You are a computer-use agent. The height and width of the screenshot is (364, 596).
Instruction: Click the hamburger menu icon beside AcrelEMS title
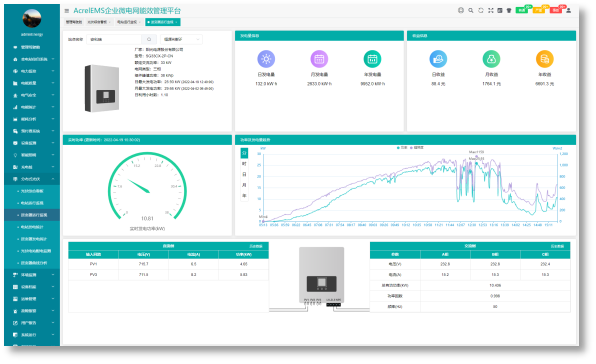(x=67, y=11)
